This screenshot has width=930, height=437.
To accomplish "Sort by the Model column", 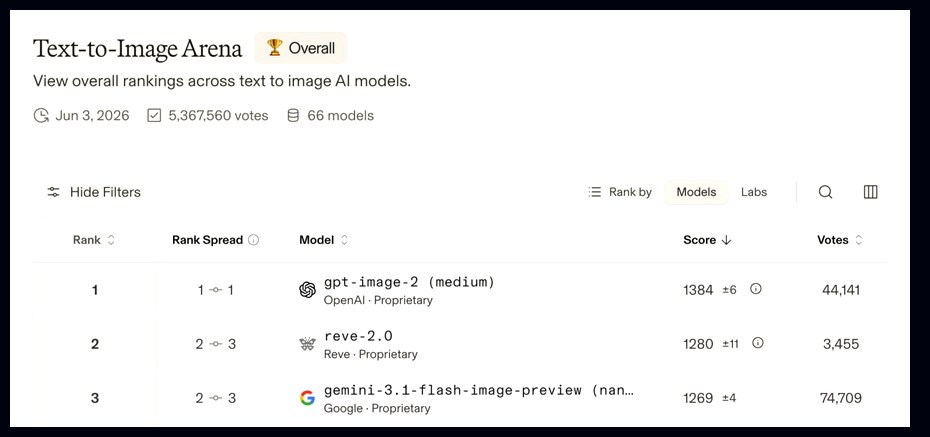I will (323, 240).
